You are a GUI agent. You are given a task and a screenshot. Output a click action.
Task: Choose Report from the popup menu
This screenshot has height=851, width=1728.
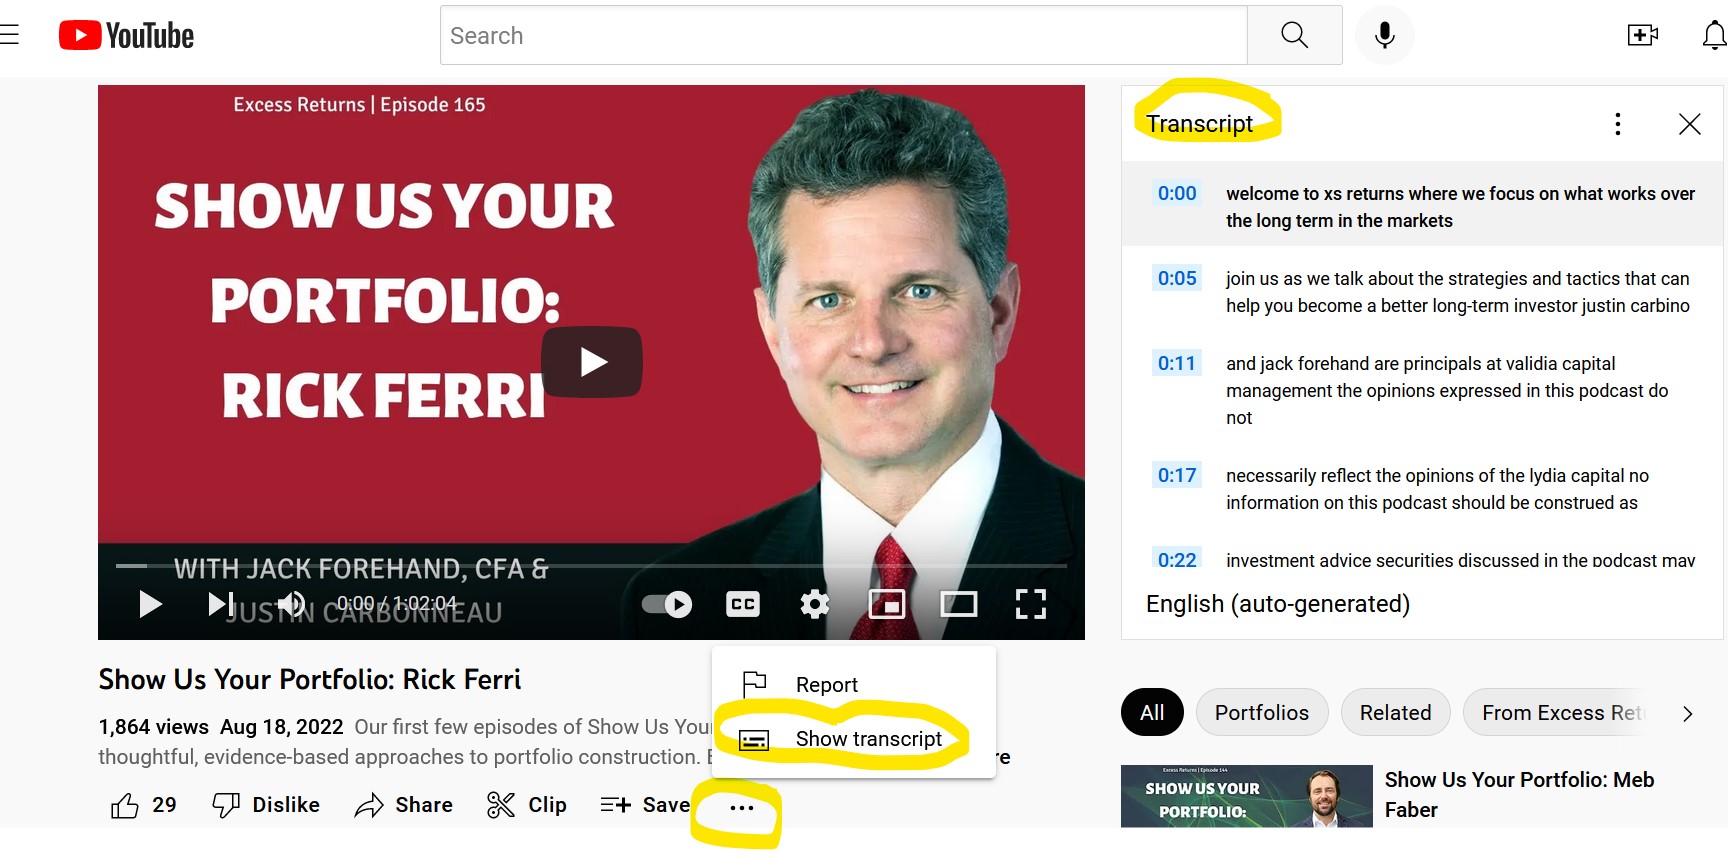(x=854, y=685)
